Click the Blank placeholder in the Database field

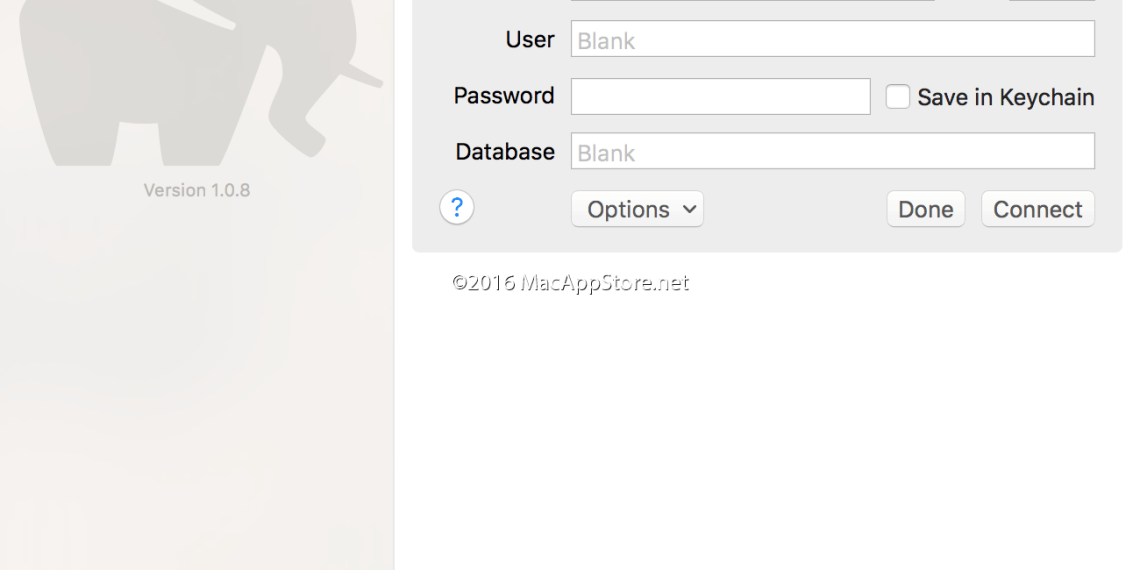coord(606,153)
